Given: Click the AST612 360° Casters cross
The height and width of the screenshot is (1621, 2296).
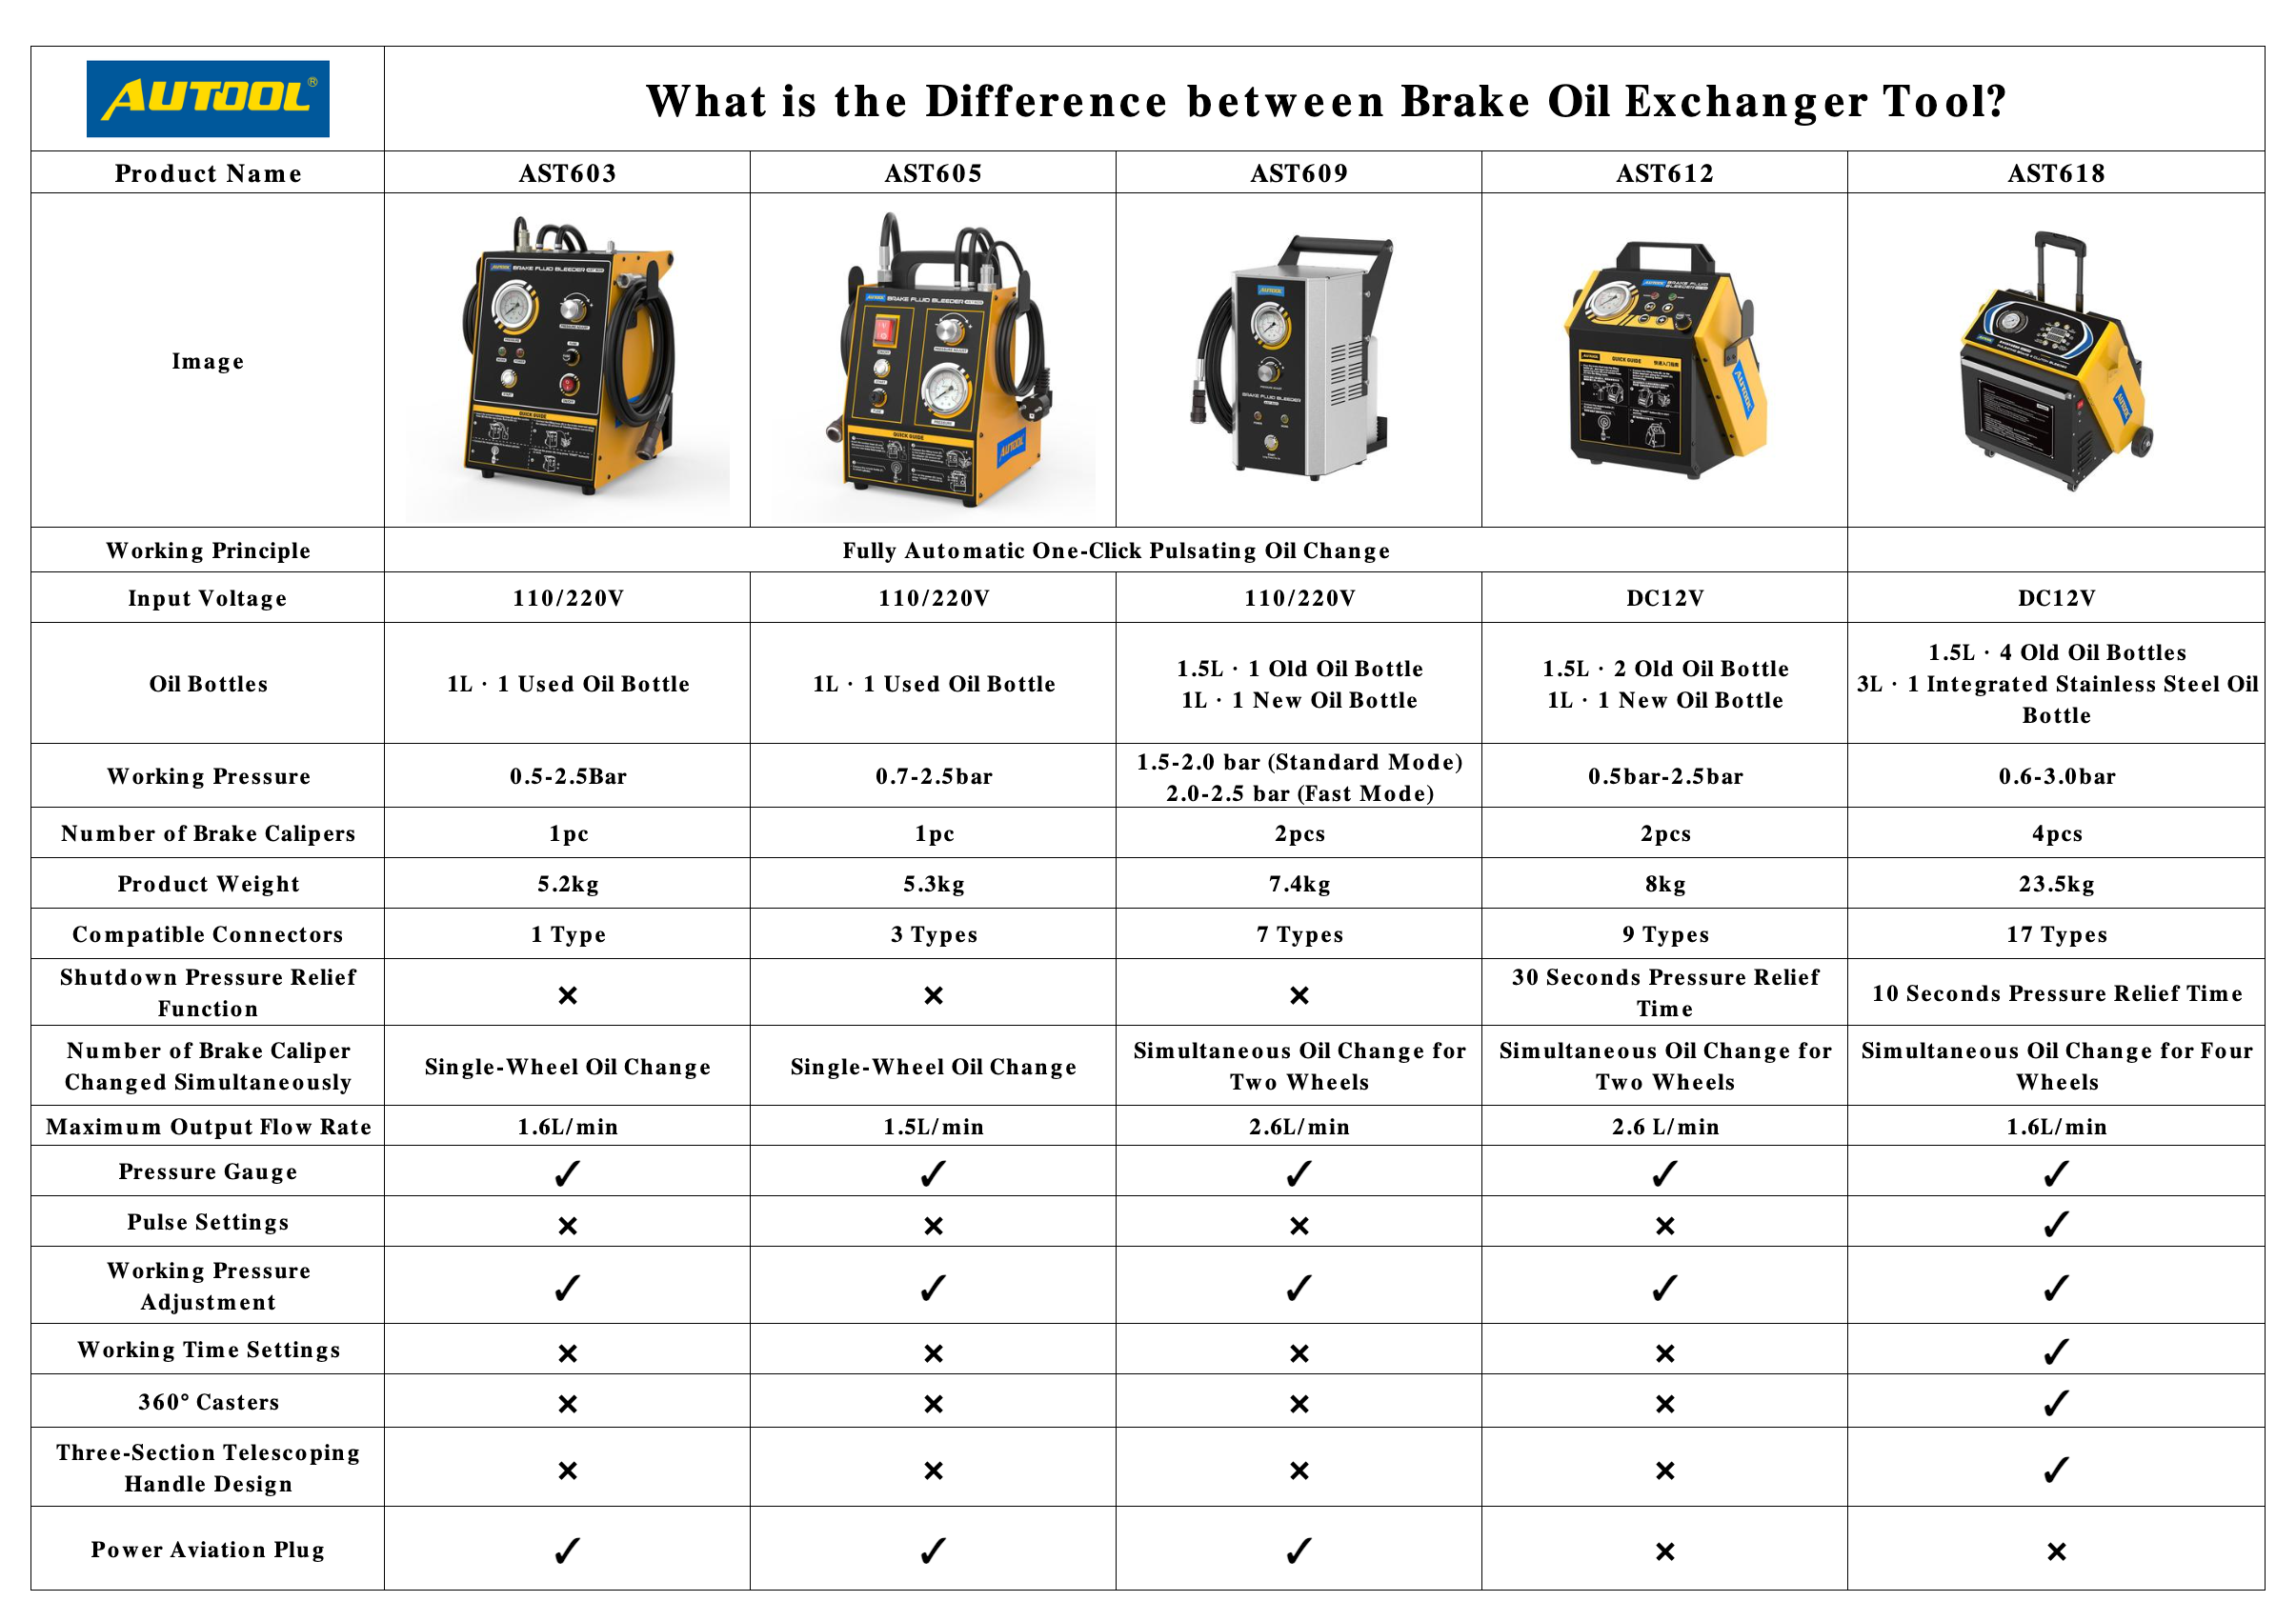Looking at the screenshot, I should 1665,1404.
